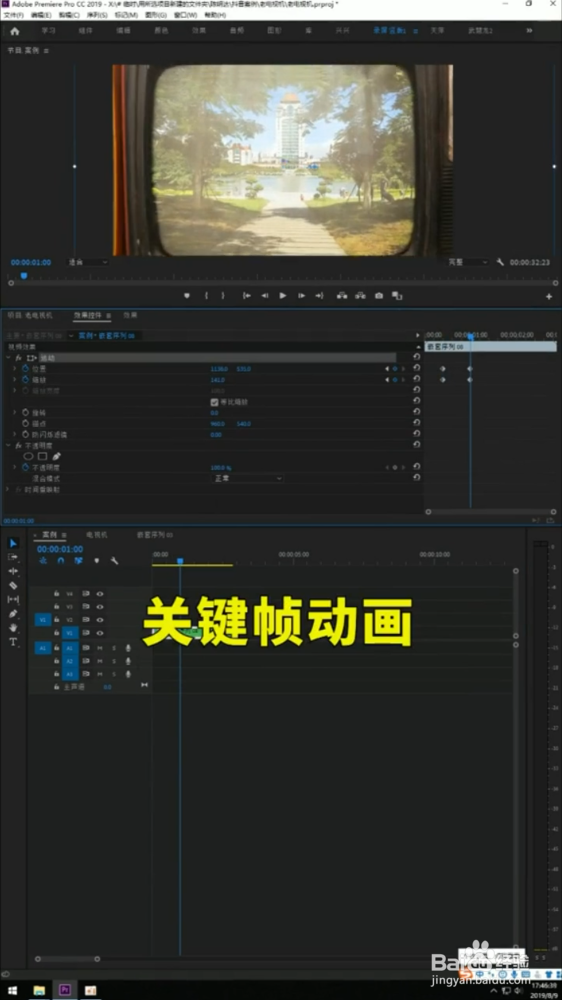Click the Mark Out bracket button

(x=223, y=295)
